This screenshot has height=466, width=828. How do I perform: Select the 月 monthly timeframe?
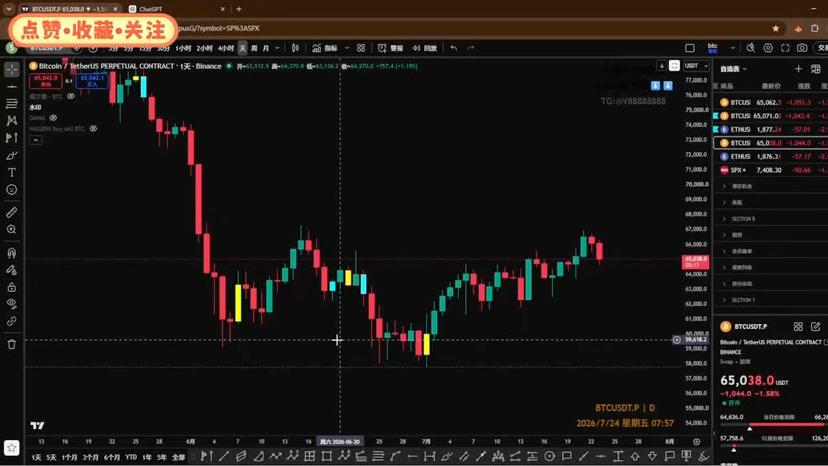coord(266,48)
